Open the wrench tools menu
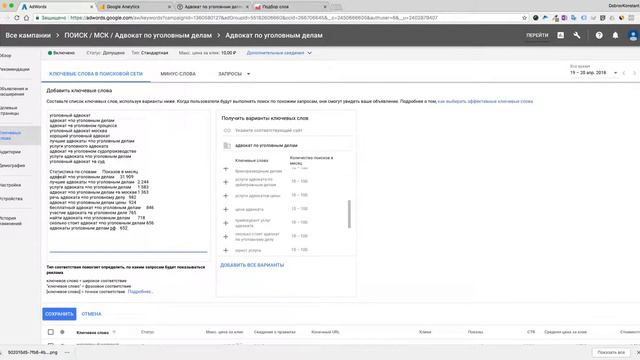Screen dimensions: 640x360 (x=577, y=36)
